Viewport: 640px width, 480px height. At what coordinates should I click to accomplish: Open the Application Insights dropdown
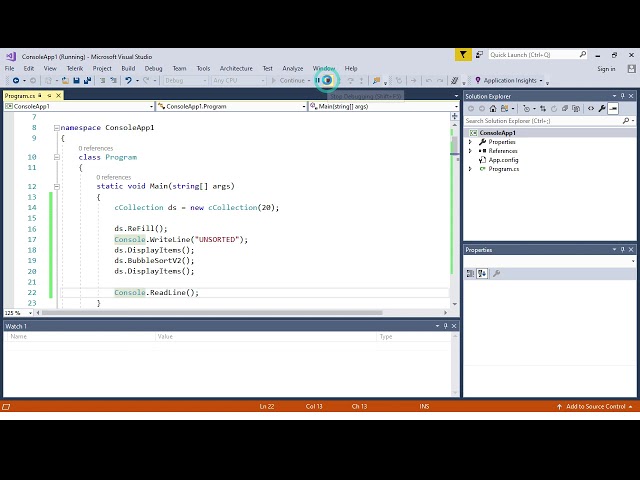coord(510,81)
